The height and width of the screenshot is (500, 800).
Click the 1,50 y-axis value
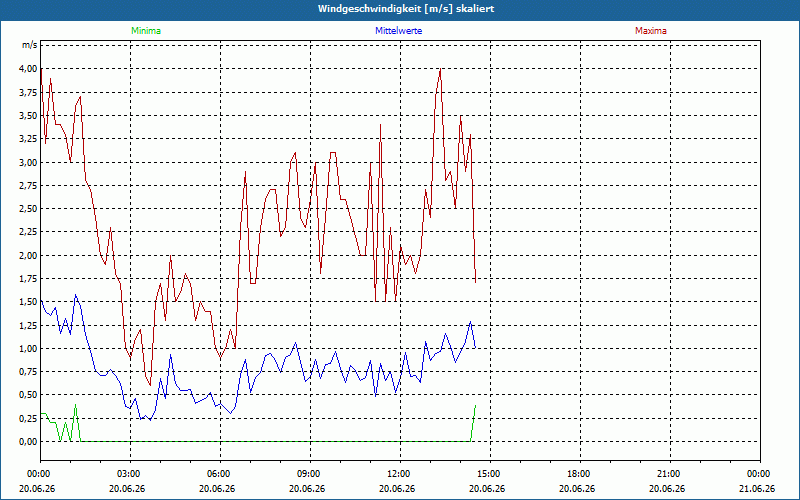[x=28, y=302]
